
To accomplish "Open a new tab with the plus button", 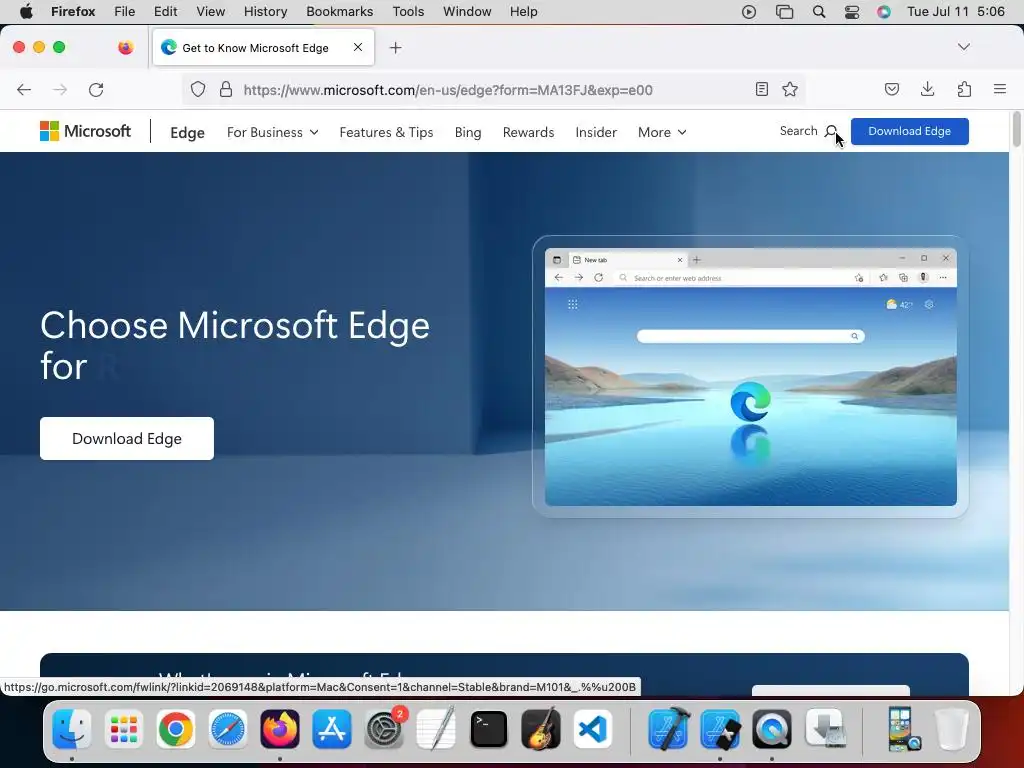I will click(x=395, y=48).
